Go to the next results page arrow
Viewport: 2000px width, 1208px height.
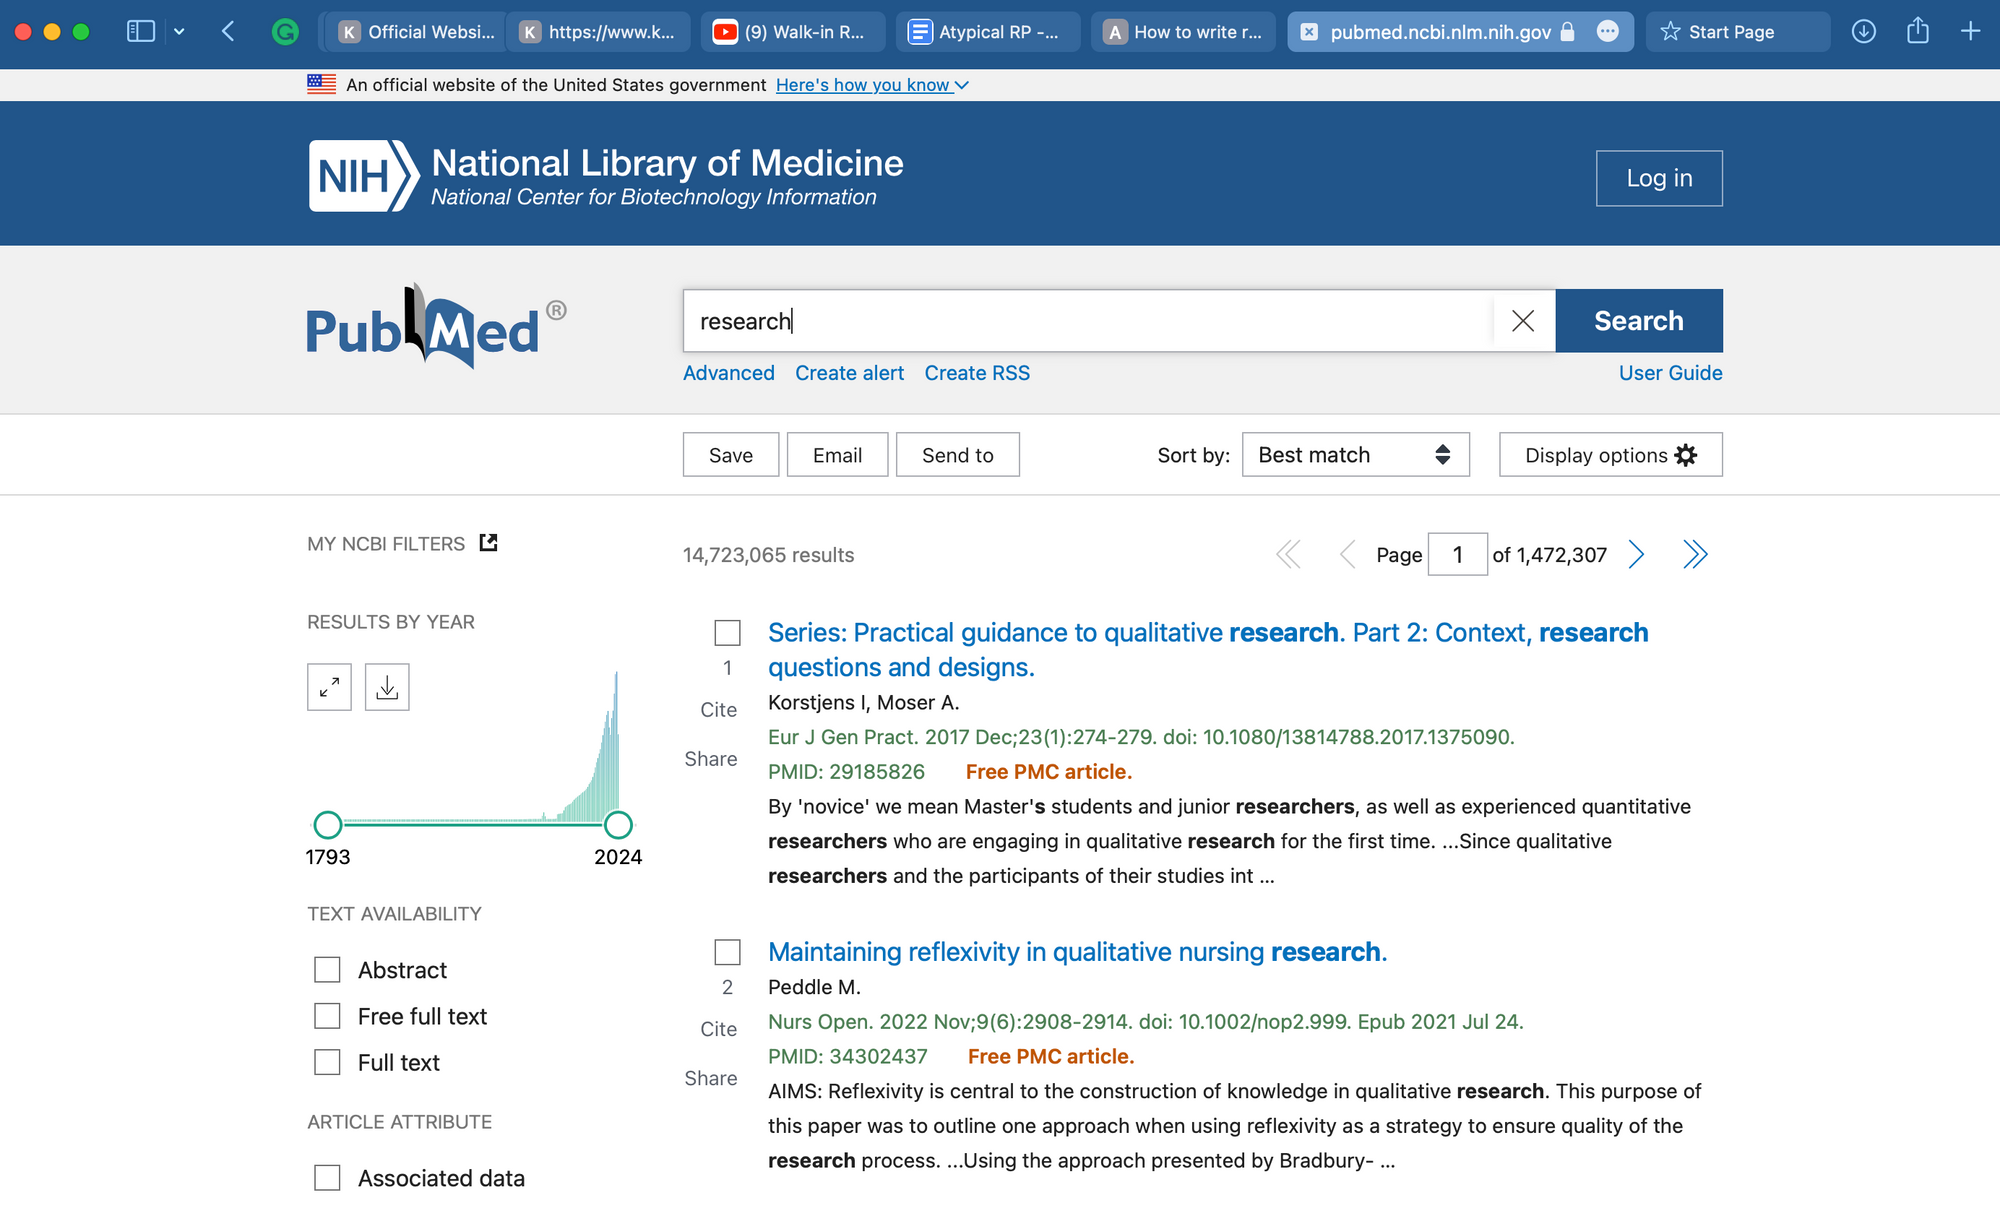(x=1636, y=554)
